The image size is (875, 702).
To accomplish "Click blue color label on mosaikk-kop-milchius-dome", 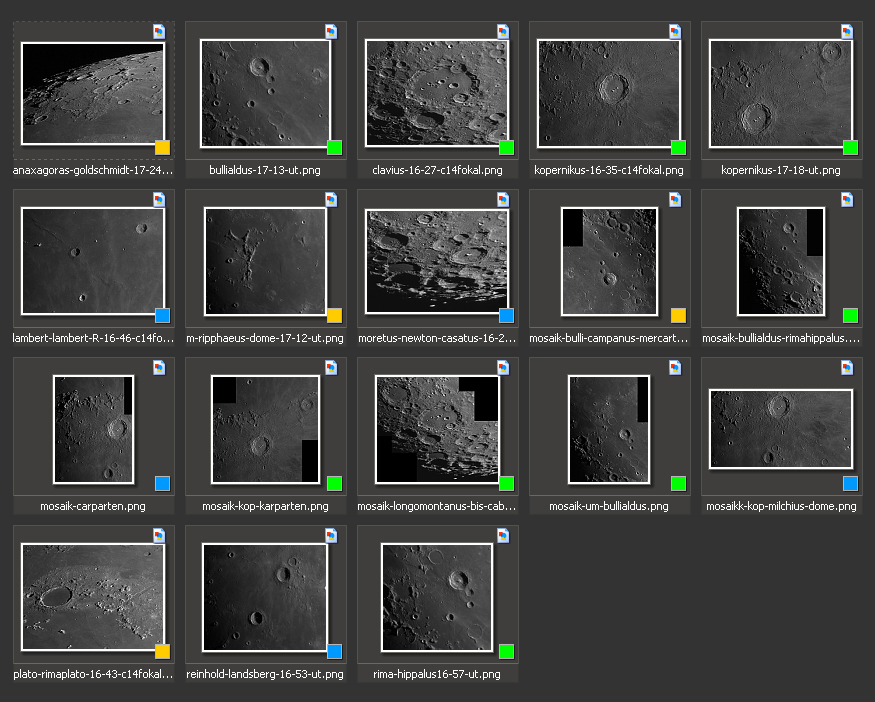I will tap(851, 484).
